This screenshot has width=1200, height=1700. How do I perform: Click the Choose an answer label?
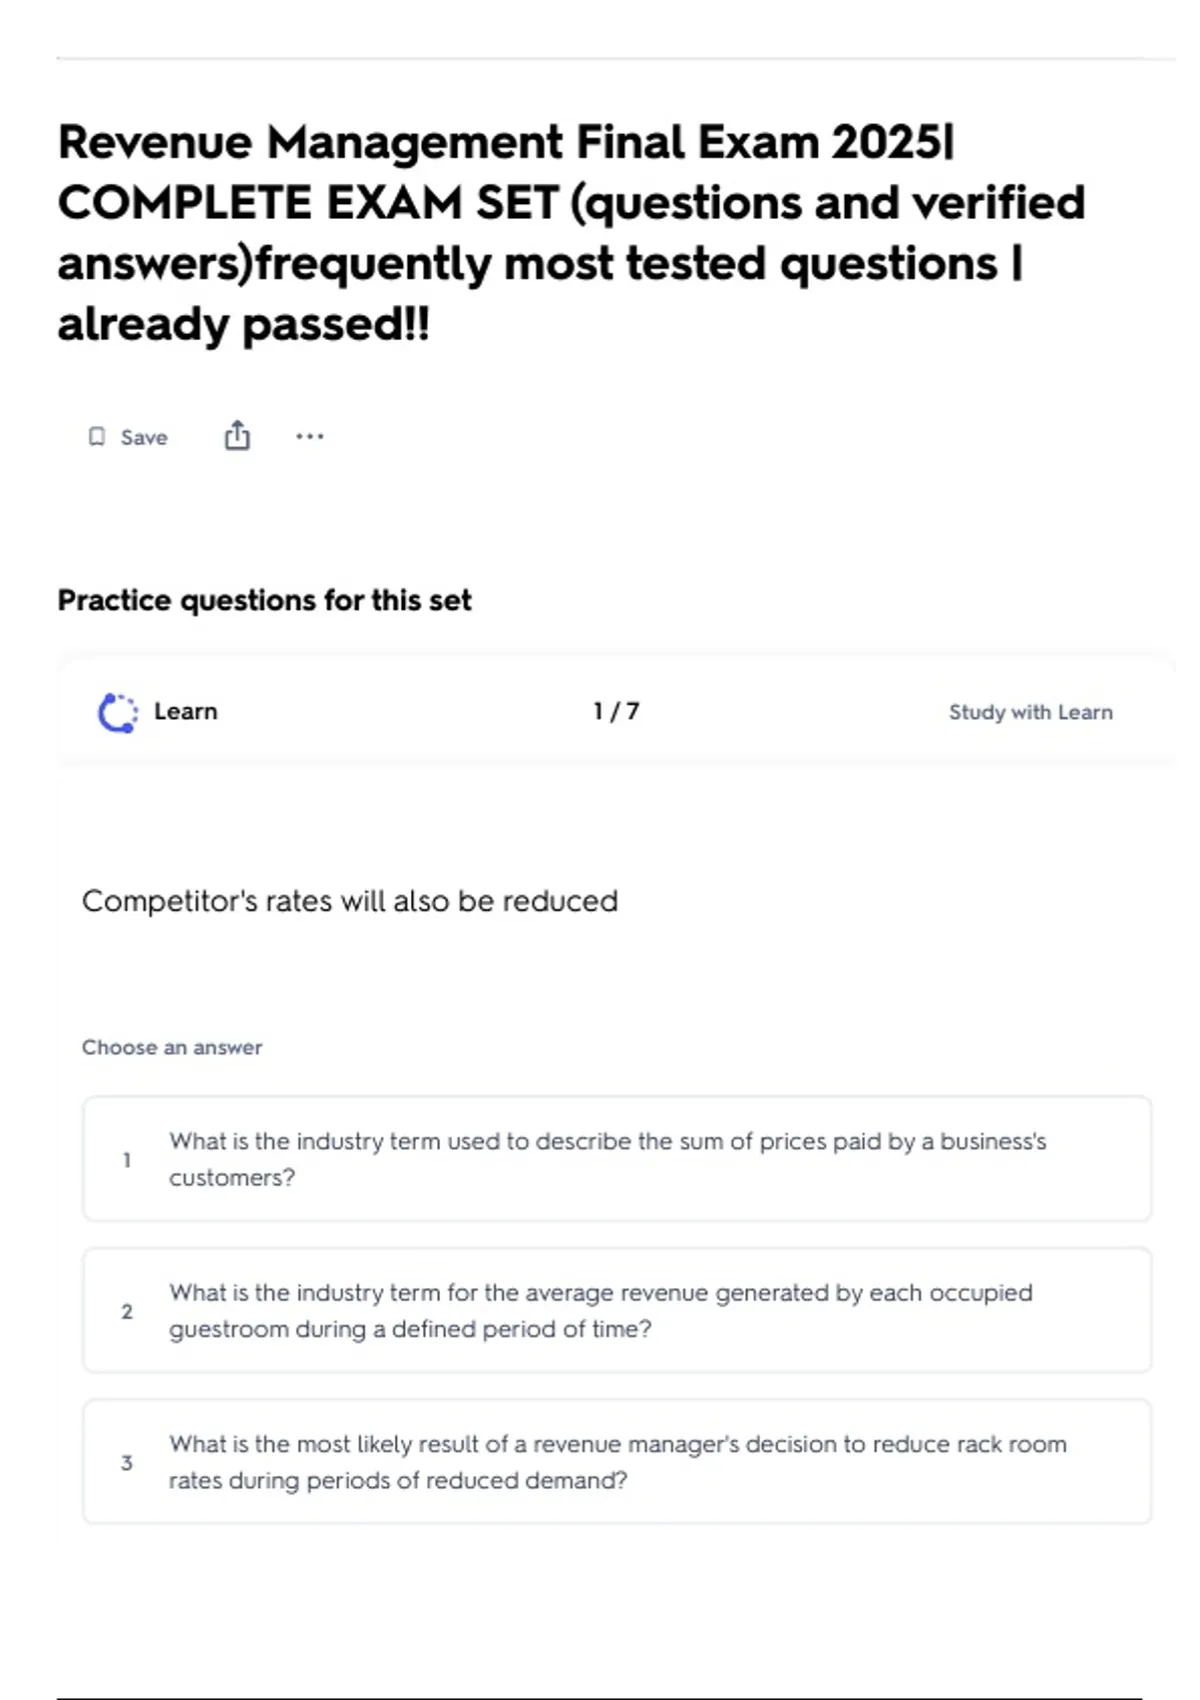pos(172,1047)
